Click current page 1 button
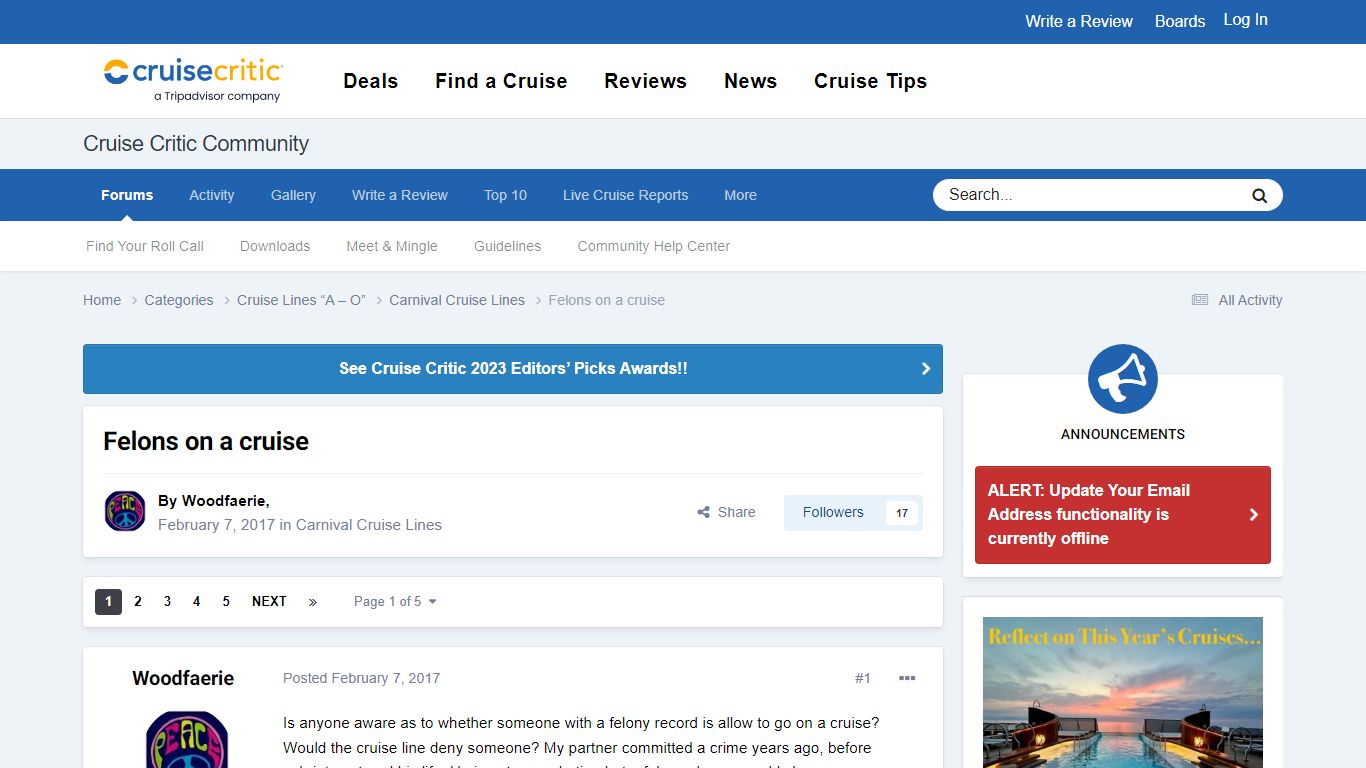This screenshot has height=768, width=1366. 108,602
